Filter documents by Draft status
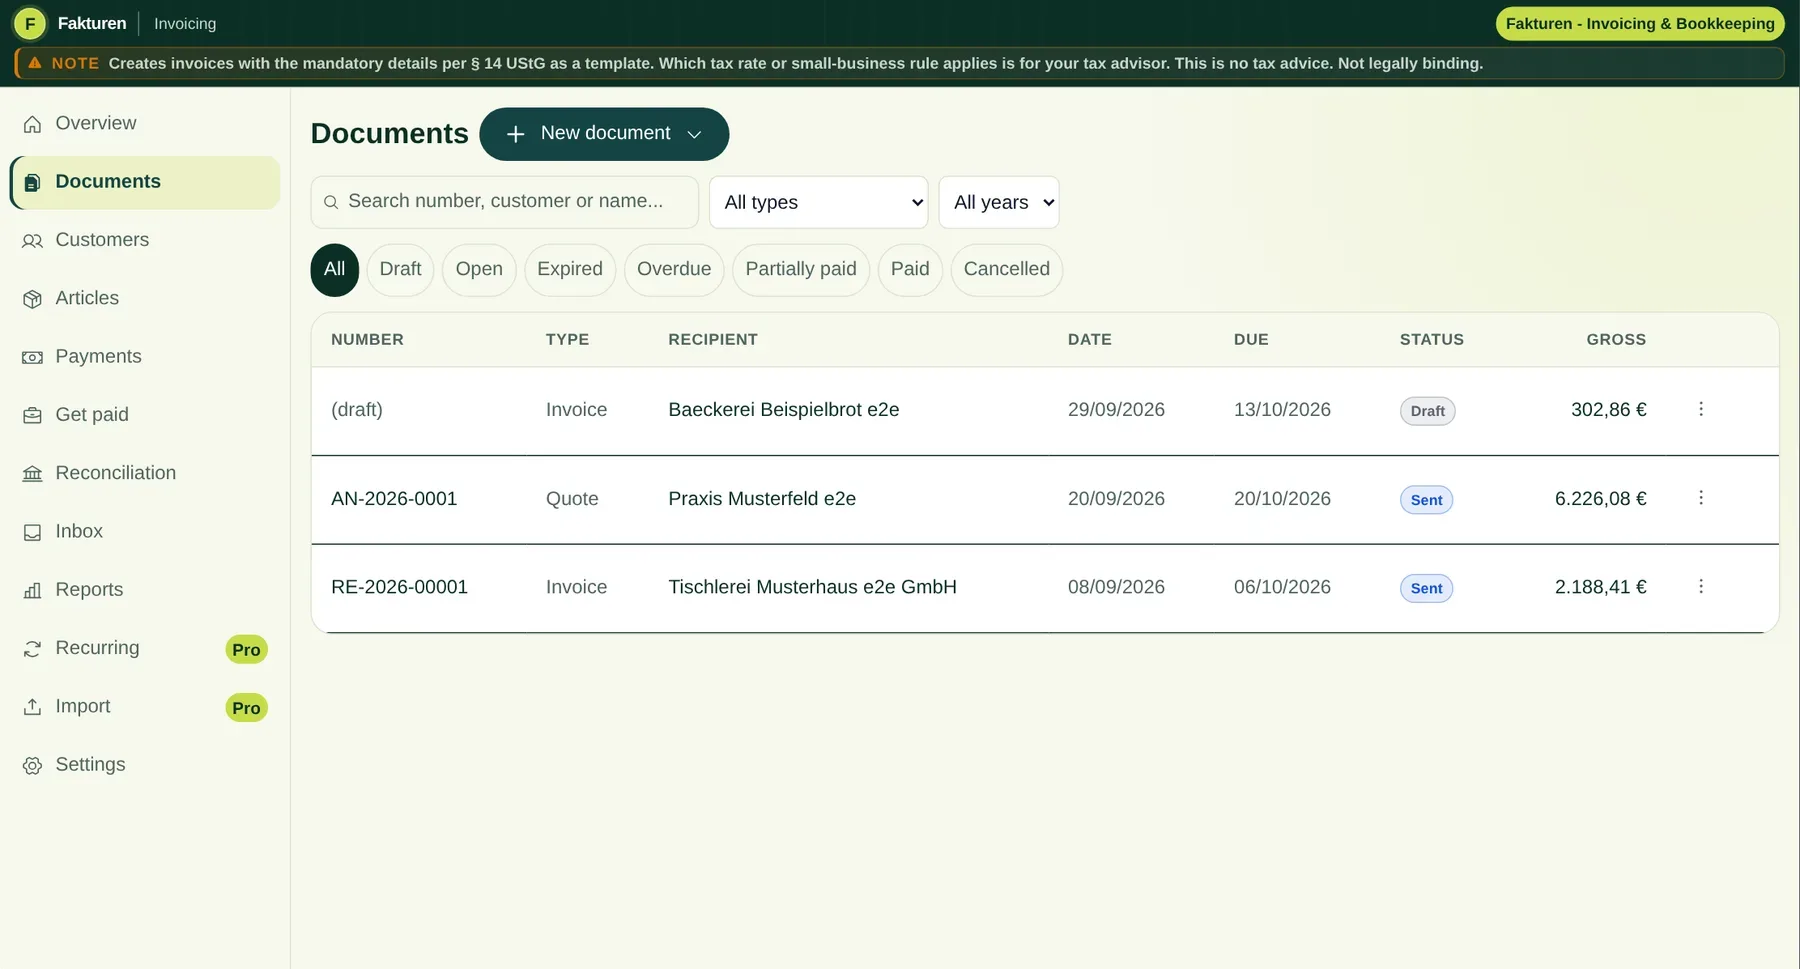The height and width of the screenshot is (969, 1800). click(400, 269)
